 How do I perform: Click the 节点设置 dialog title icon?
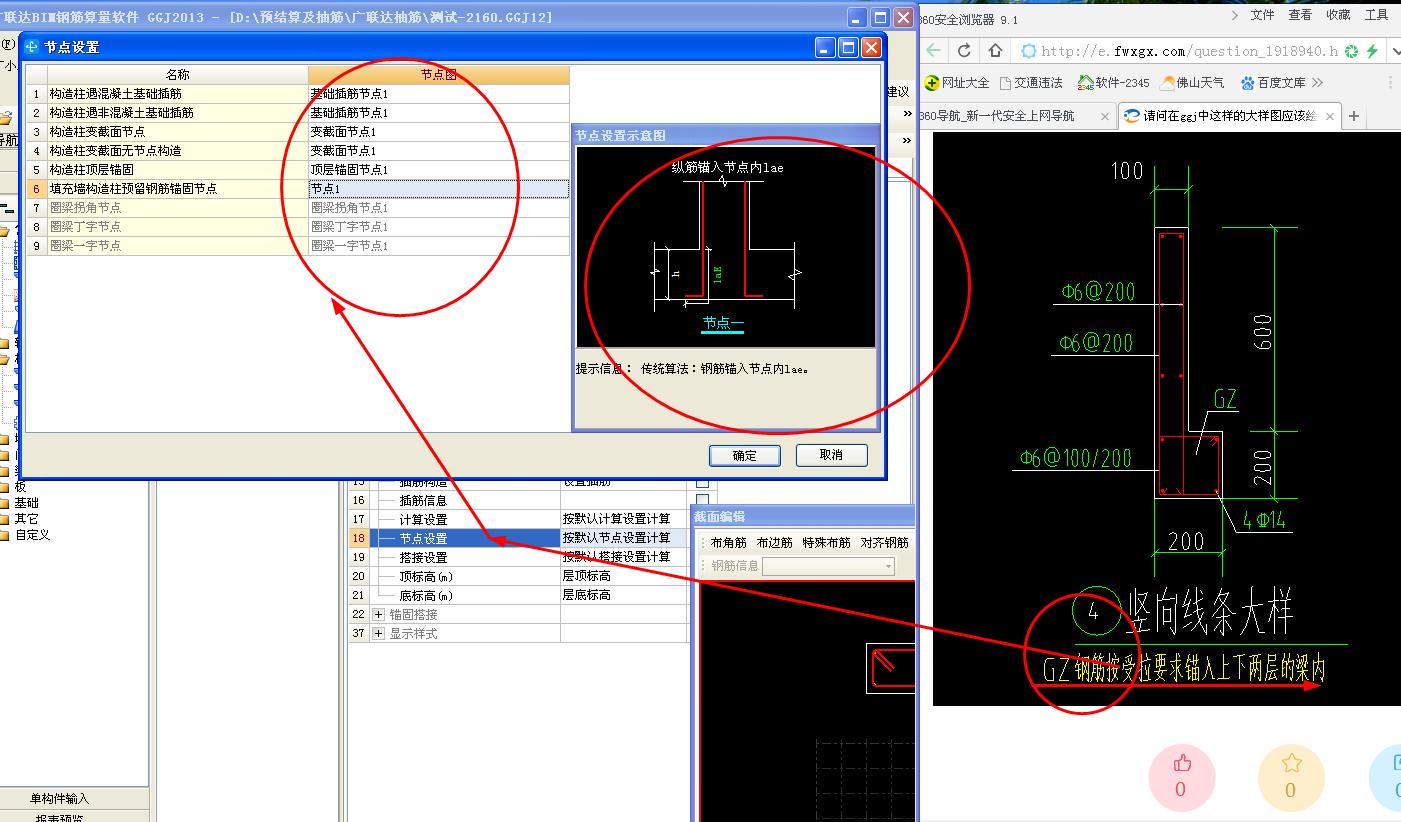(31, 47)
